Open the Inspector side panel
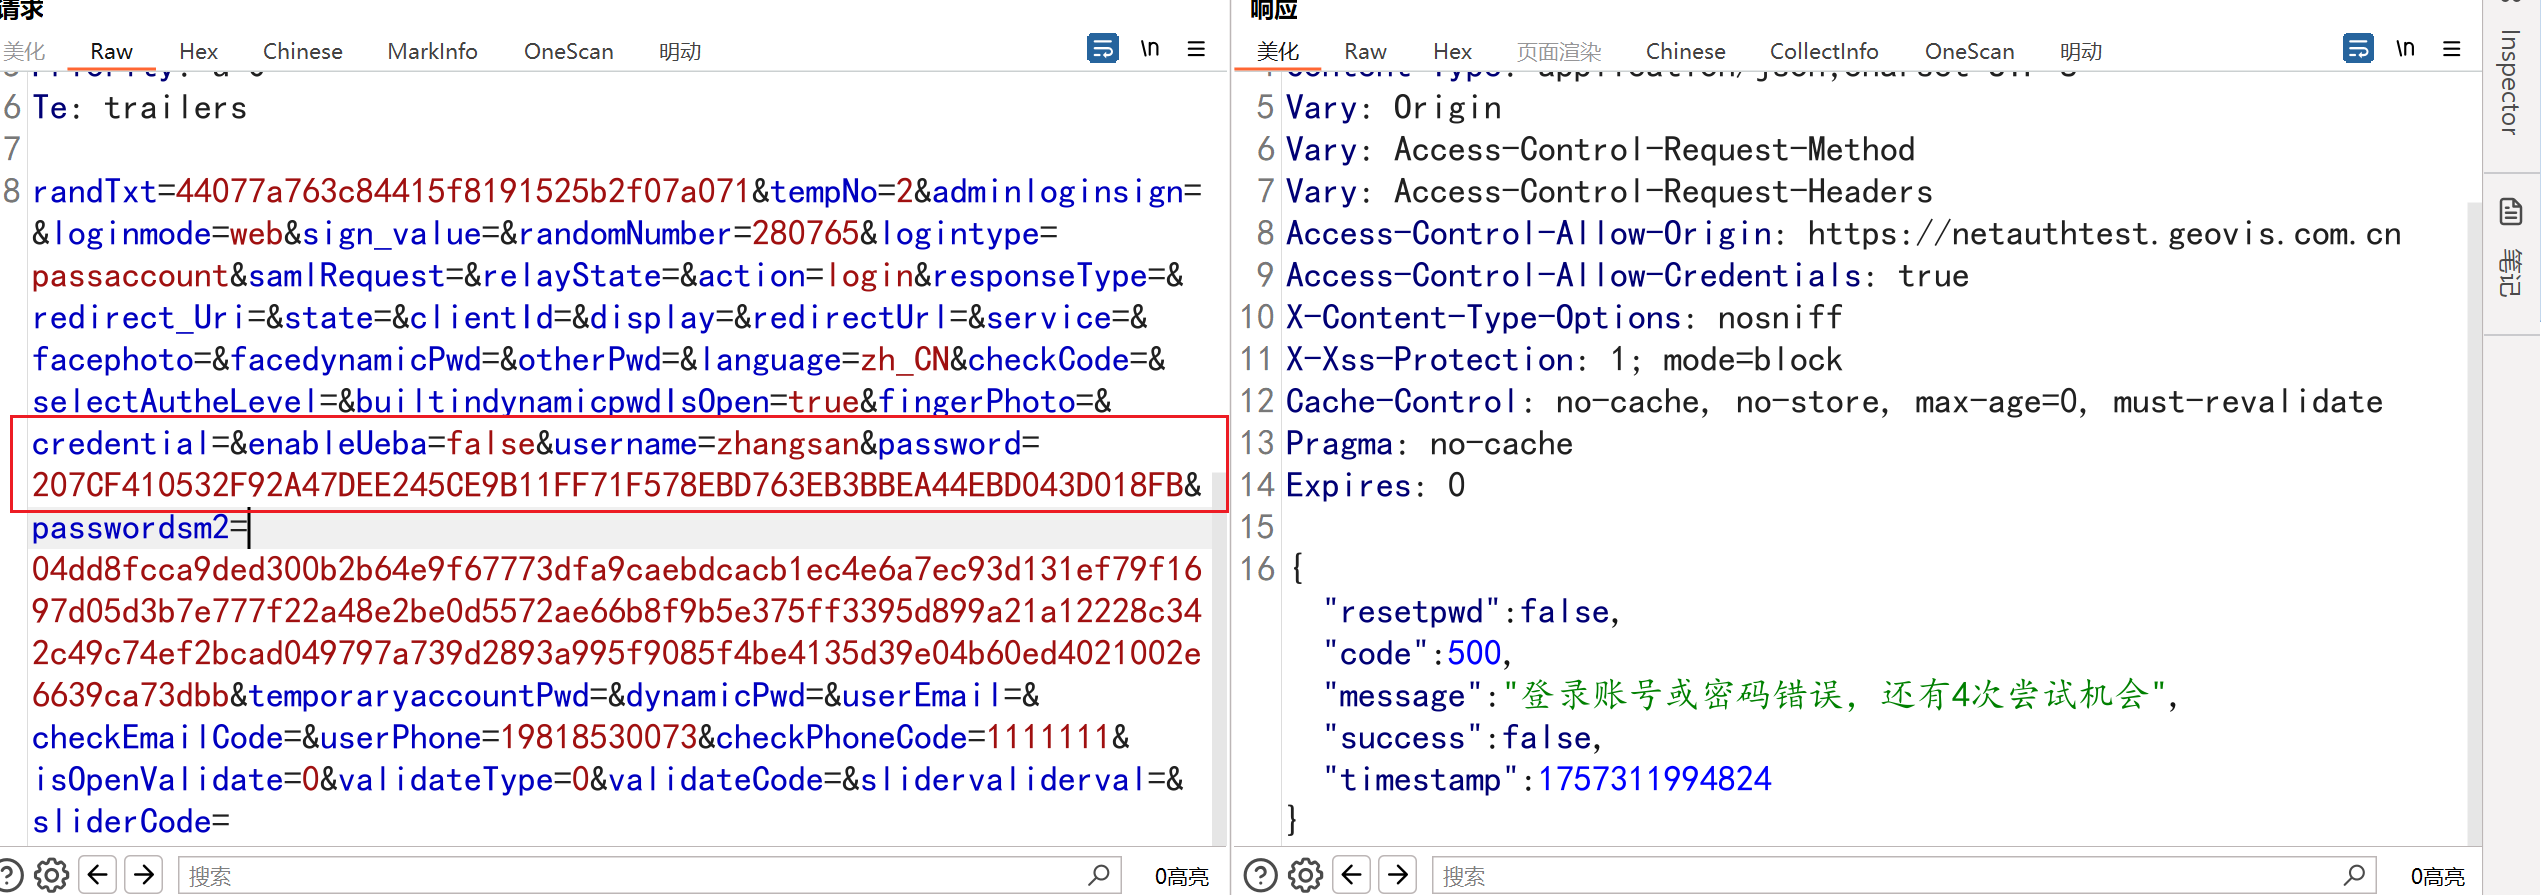The height and width of the screenshot is (895, 2541). click(x=2510, y=82)
